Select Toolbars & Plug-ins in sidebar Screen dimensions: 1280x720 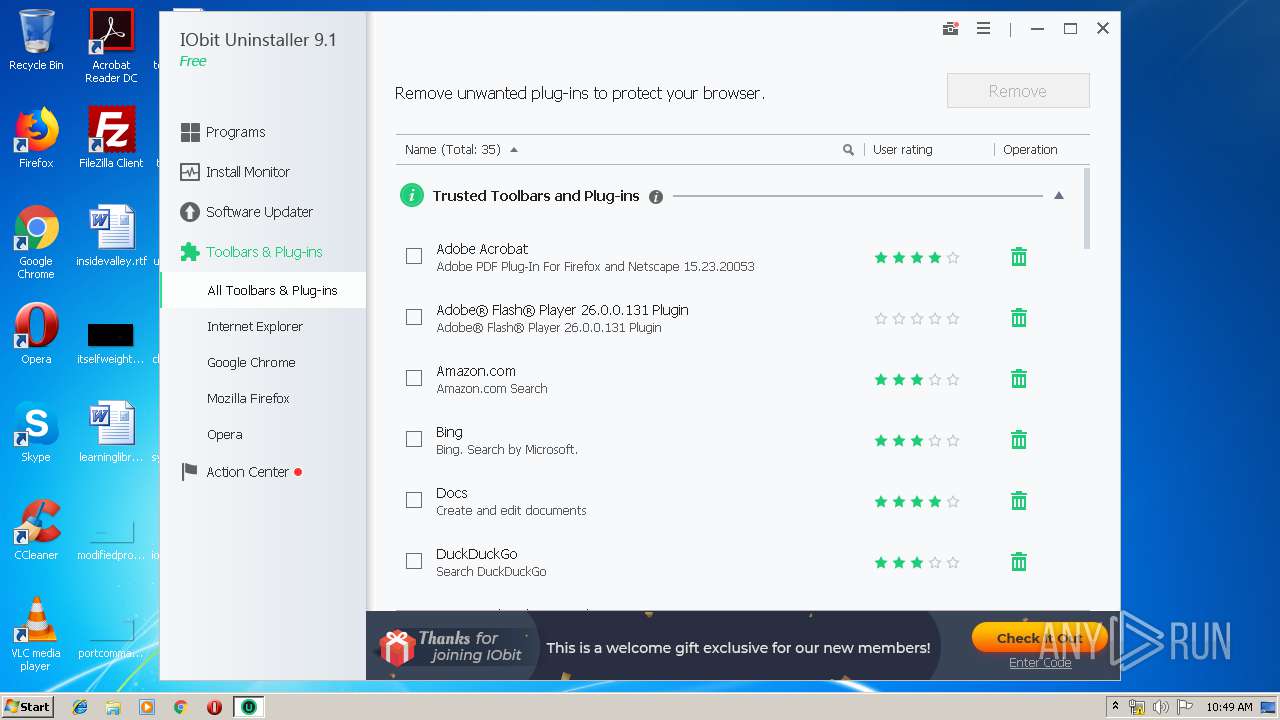pos(251,252)
